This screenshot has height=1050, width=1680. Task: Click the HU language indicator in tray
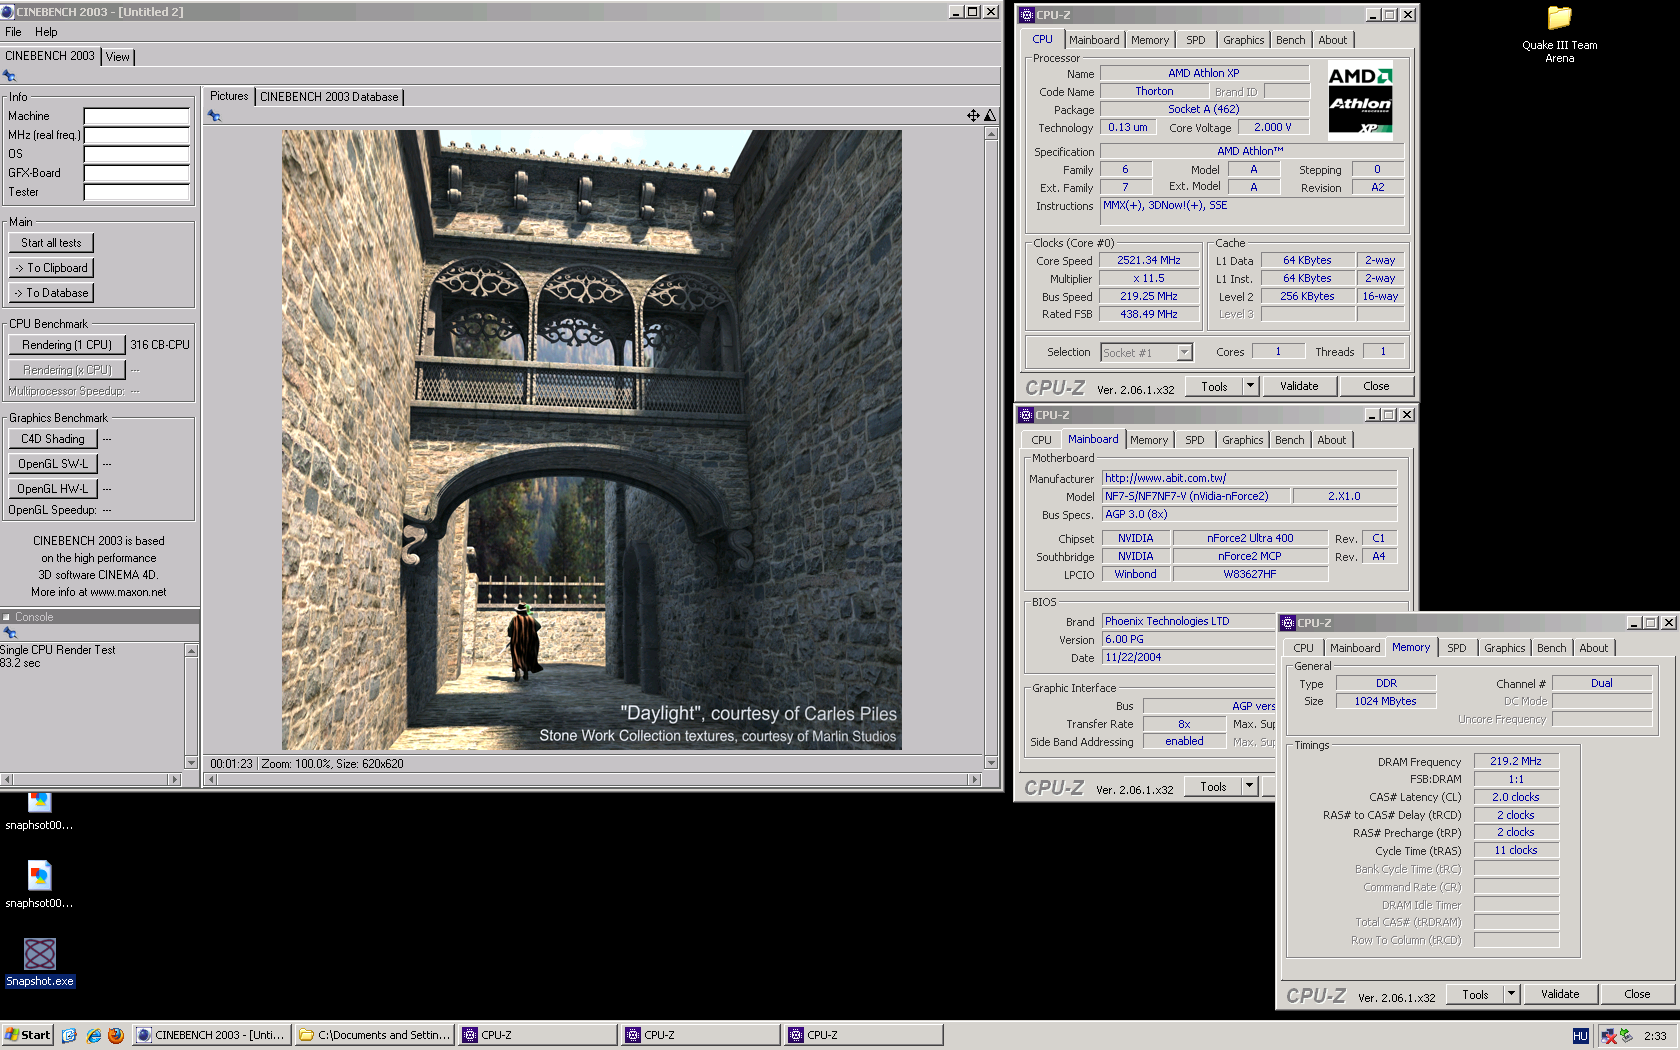point(1580,1036)
